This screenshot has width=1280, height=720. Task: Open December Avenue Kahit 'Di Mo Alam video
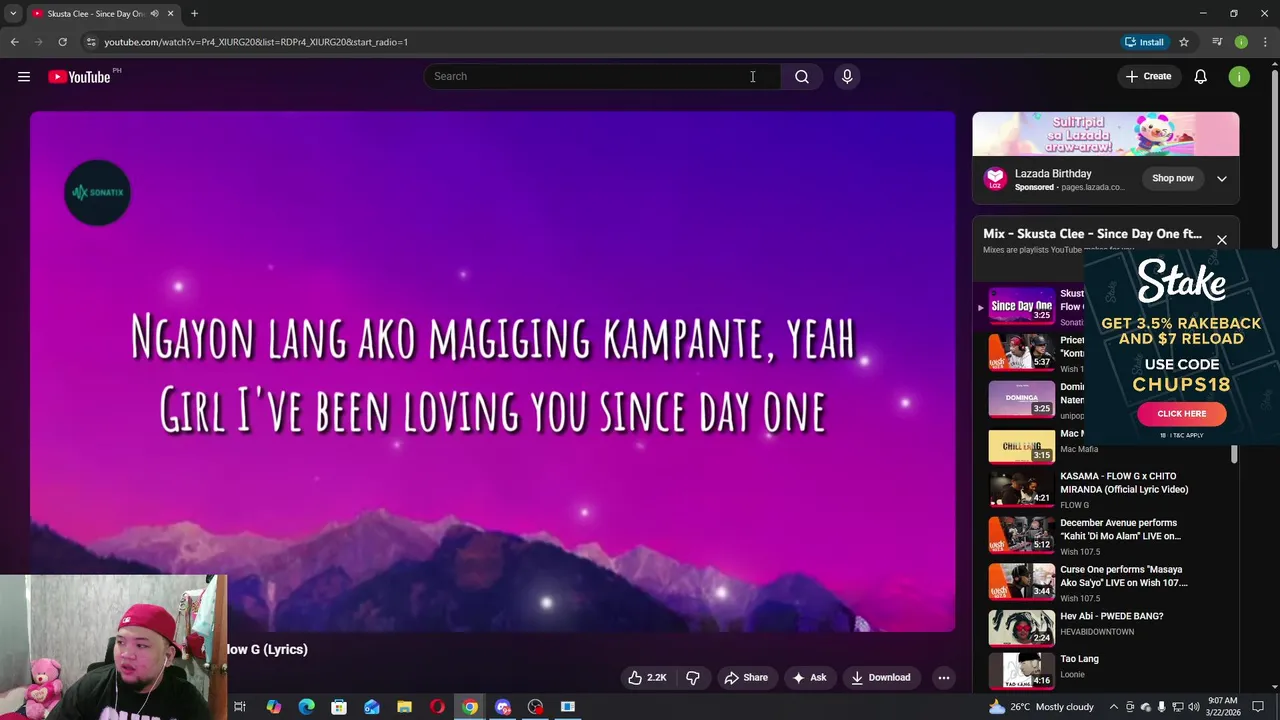[1120, 529]
